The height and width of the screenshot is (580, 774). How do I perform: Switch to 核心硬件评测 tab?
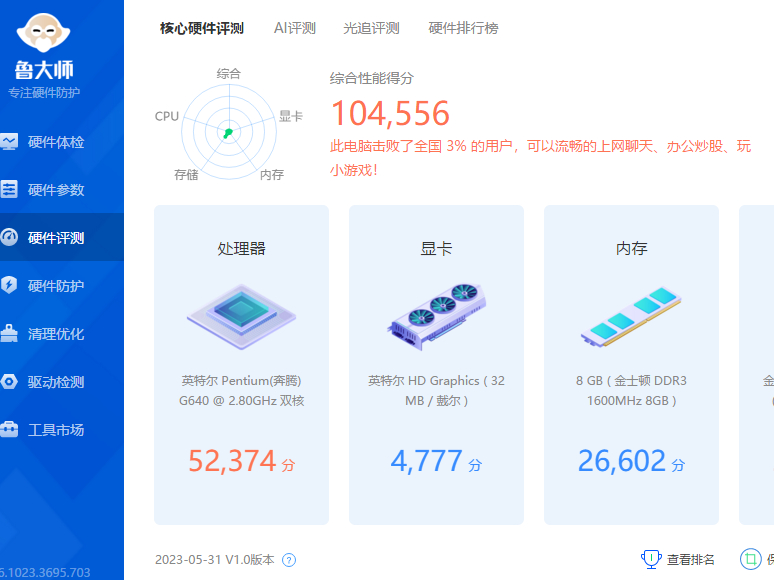[x=201, y=28]
